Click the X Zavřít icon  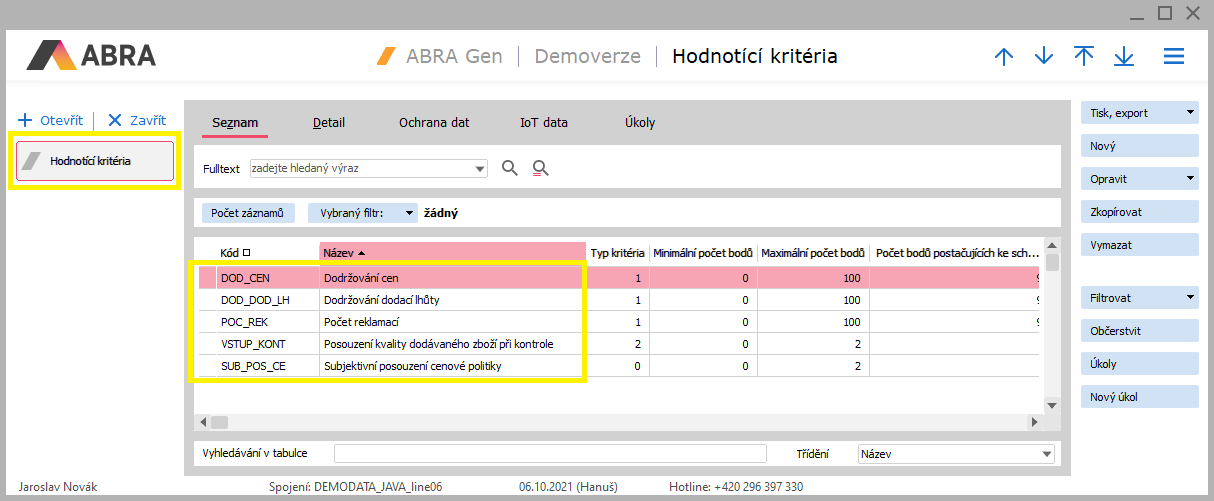tap(114, 120)
